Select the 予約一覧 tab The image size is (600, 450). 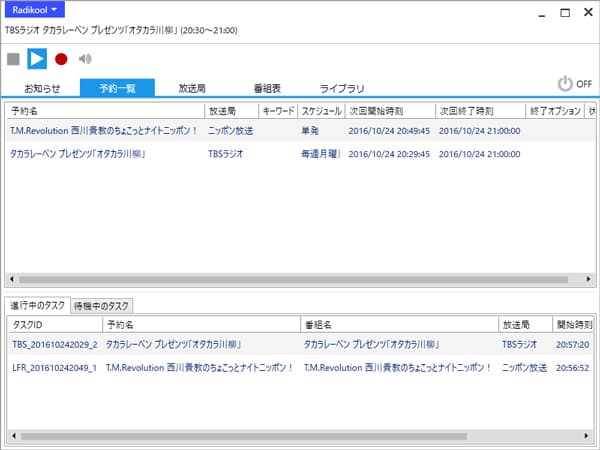[x=117, y=88]
